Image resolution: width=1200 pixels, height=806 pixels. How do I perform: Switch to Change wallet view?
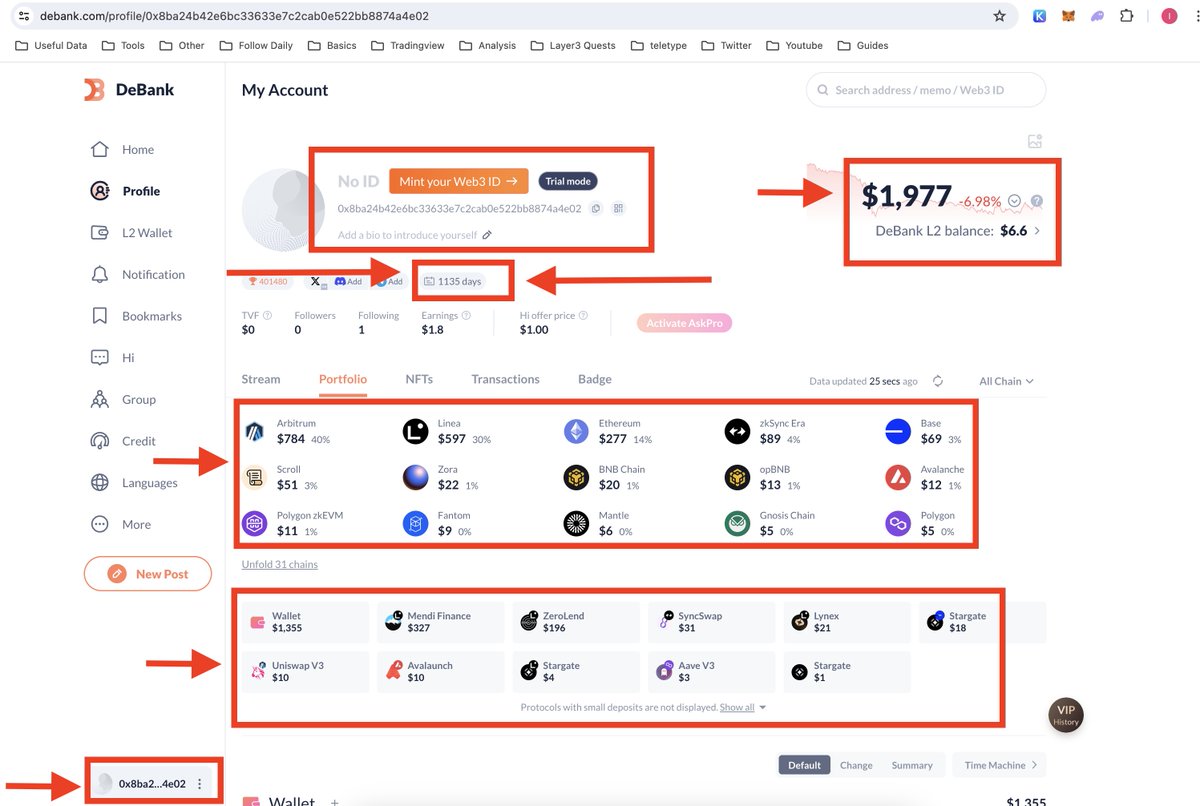pos(856,765)
